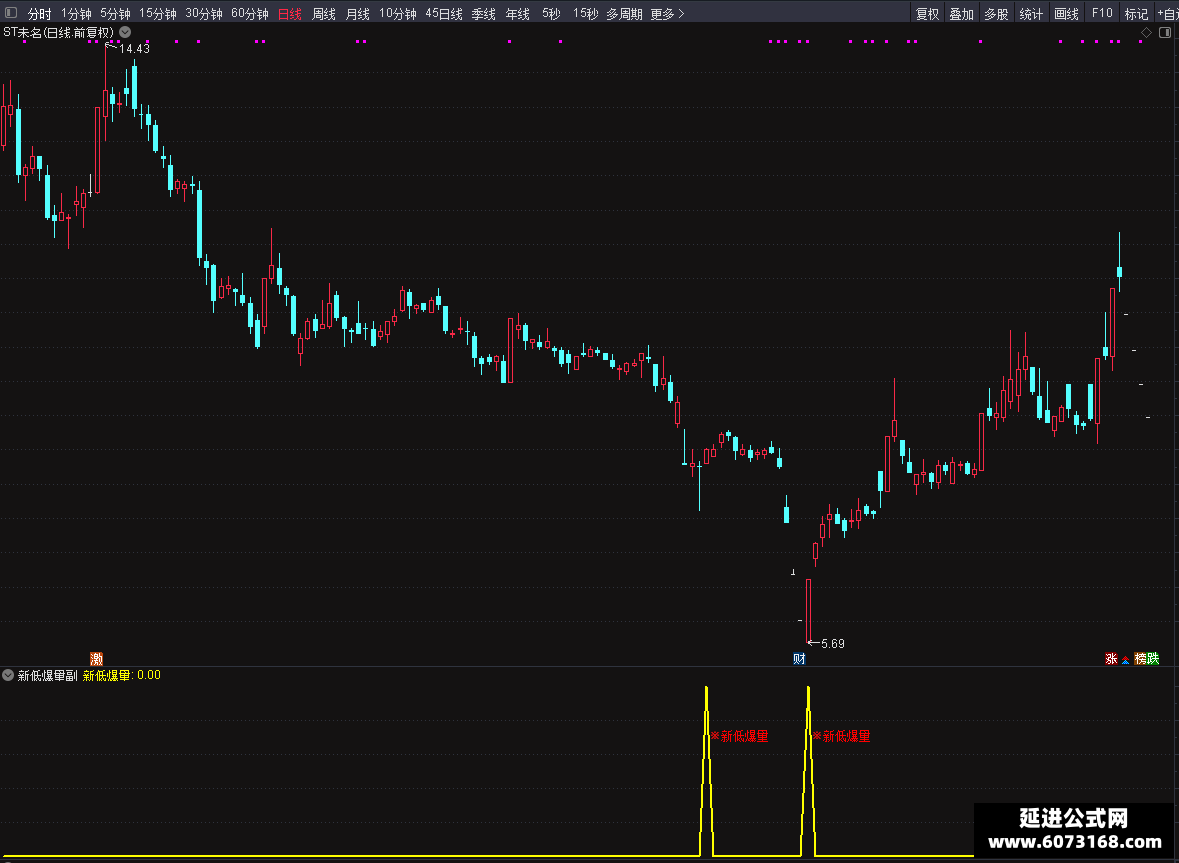This screenshot has height=863, width=1179.
Task: Select the 分时 time-share tab
Action: [x=39, y=14]
